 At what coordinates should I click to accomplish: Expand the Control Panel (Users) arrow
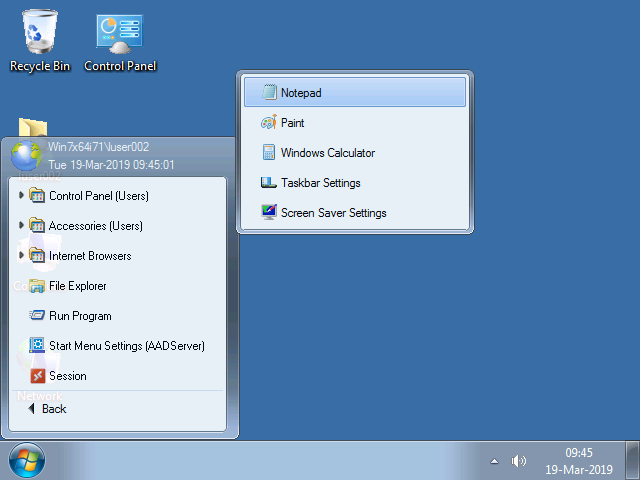point(22,196)
